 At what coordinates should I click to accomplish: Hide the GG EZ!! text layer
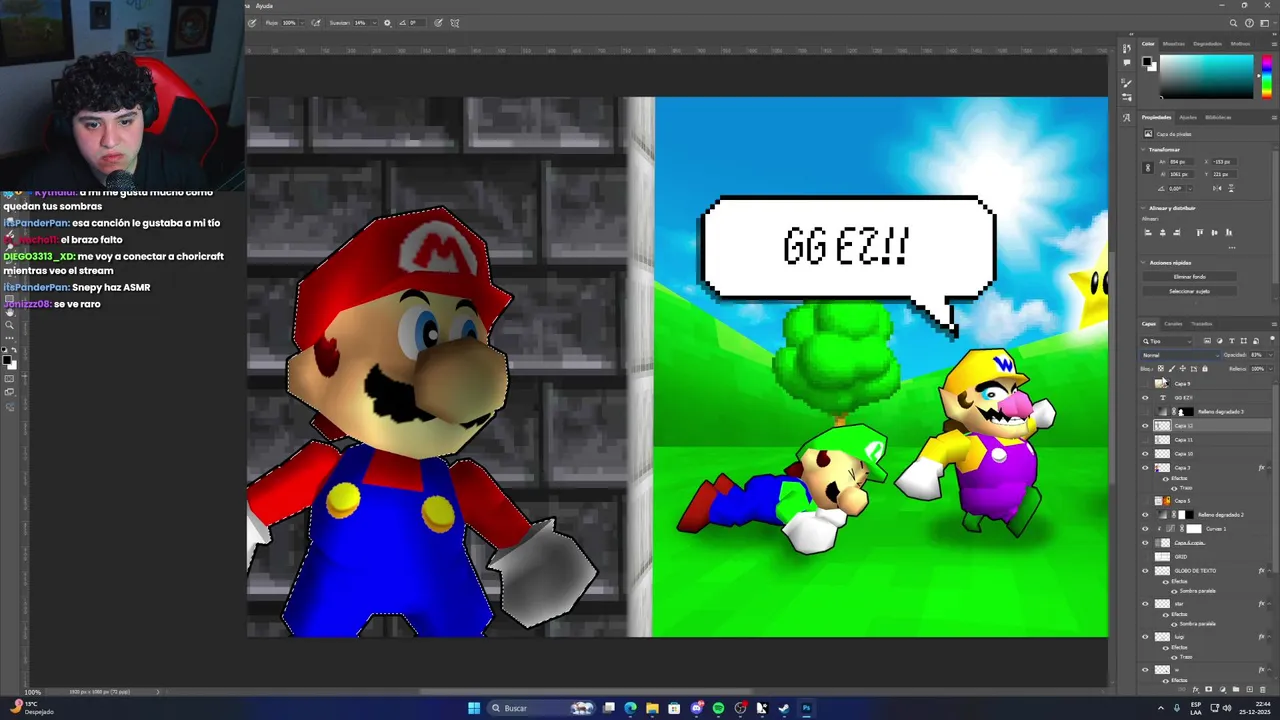[x=1146, y=397]
